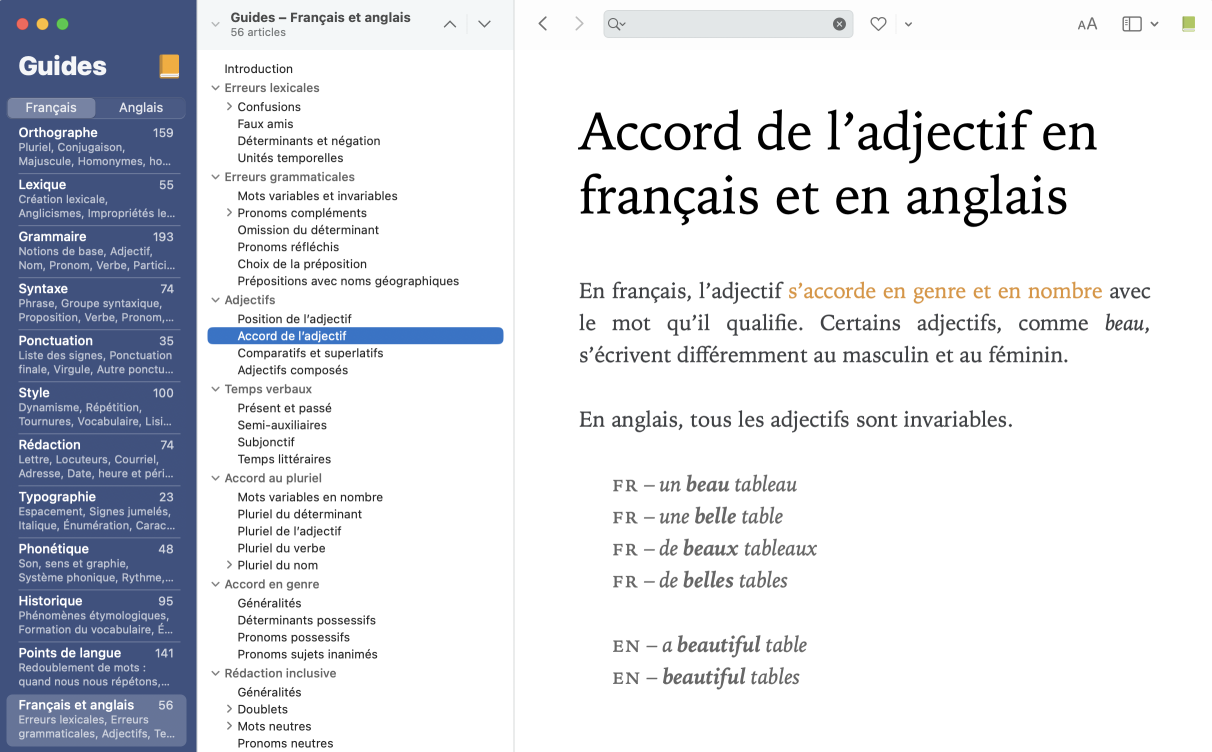Switch to the Anglais tab
Viewport: 1212px width, 752px height.
coord(140,107)
